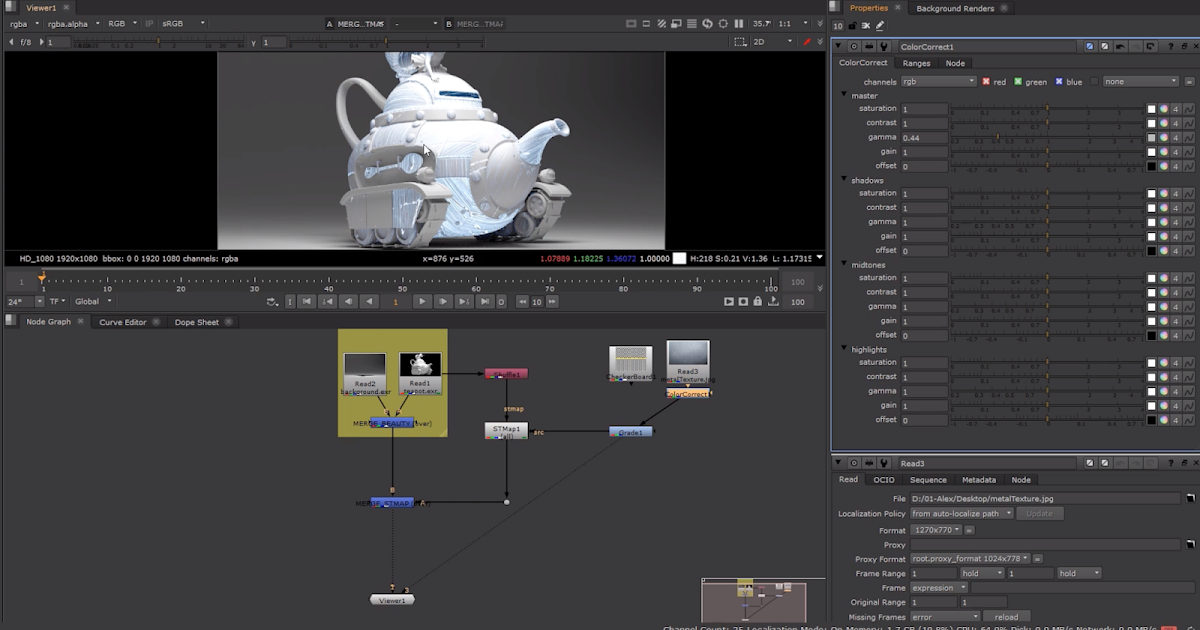Toggle the first blue overlay icon in ColorCorrect1 header

point(1090,46)
